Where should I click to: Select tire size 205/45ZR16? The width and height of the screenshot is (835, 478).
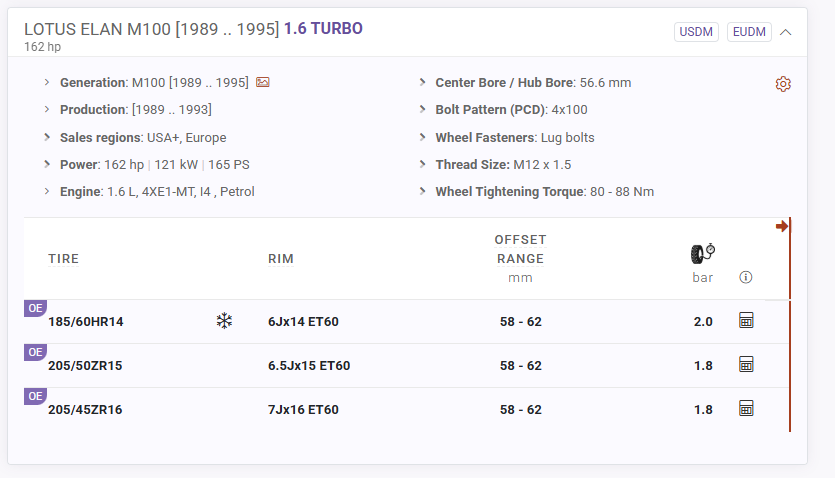[85, 409]
